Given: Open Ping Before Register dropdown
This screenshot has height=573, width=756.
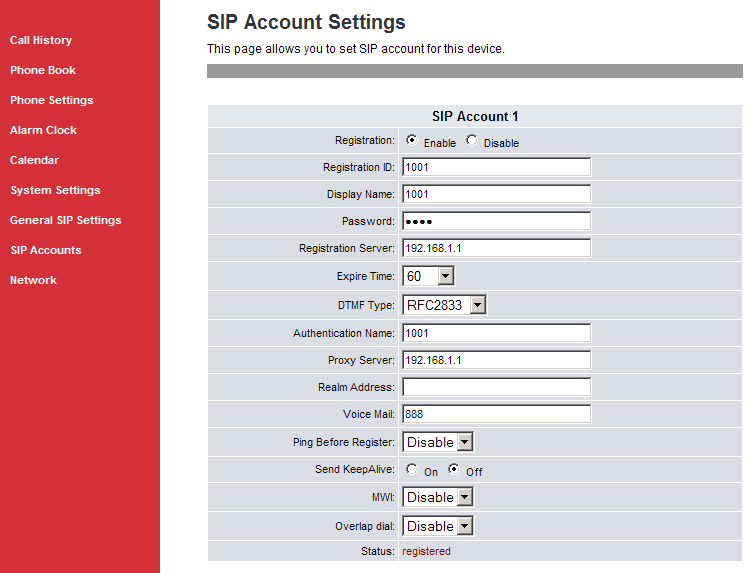Looking at the screenshot, I should coord(438,442).
